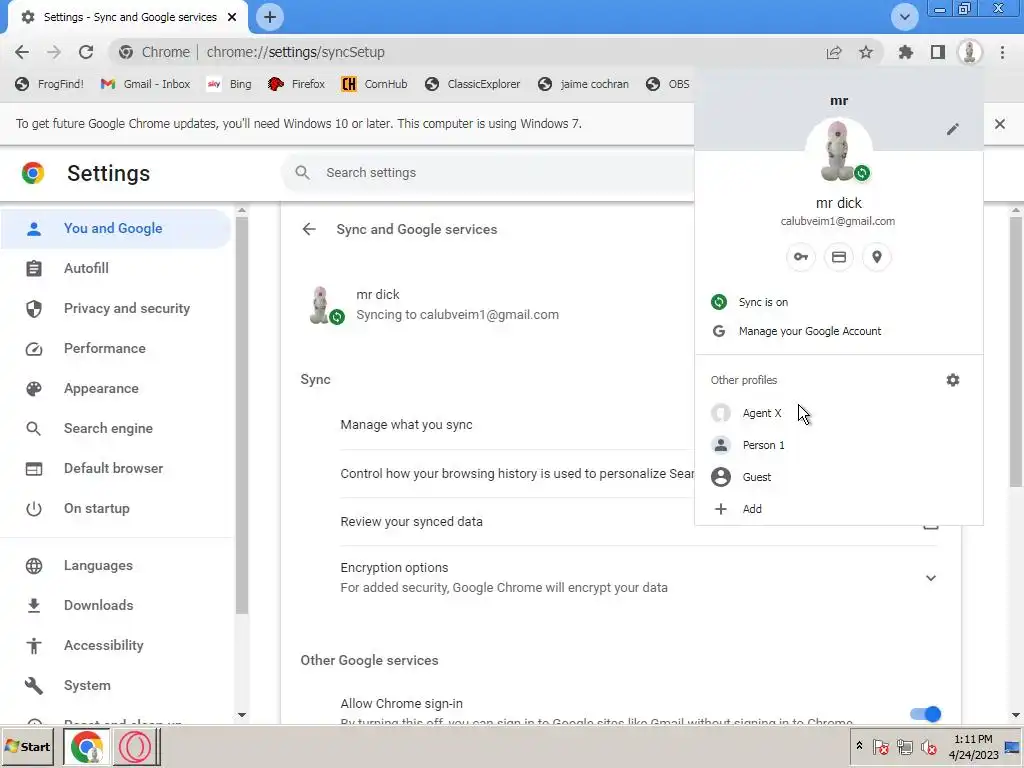Open the Gmail - Inbox bookmark
1024x768 pixels.
coord(146,84)
